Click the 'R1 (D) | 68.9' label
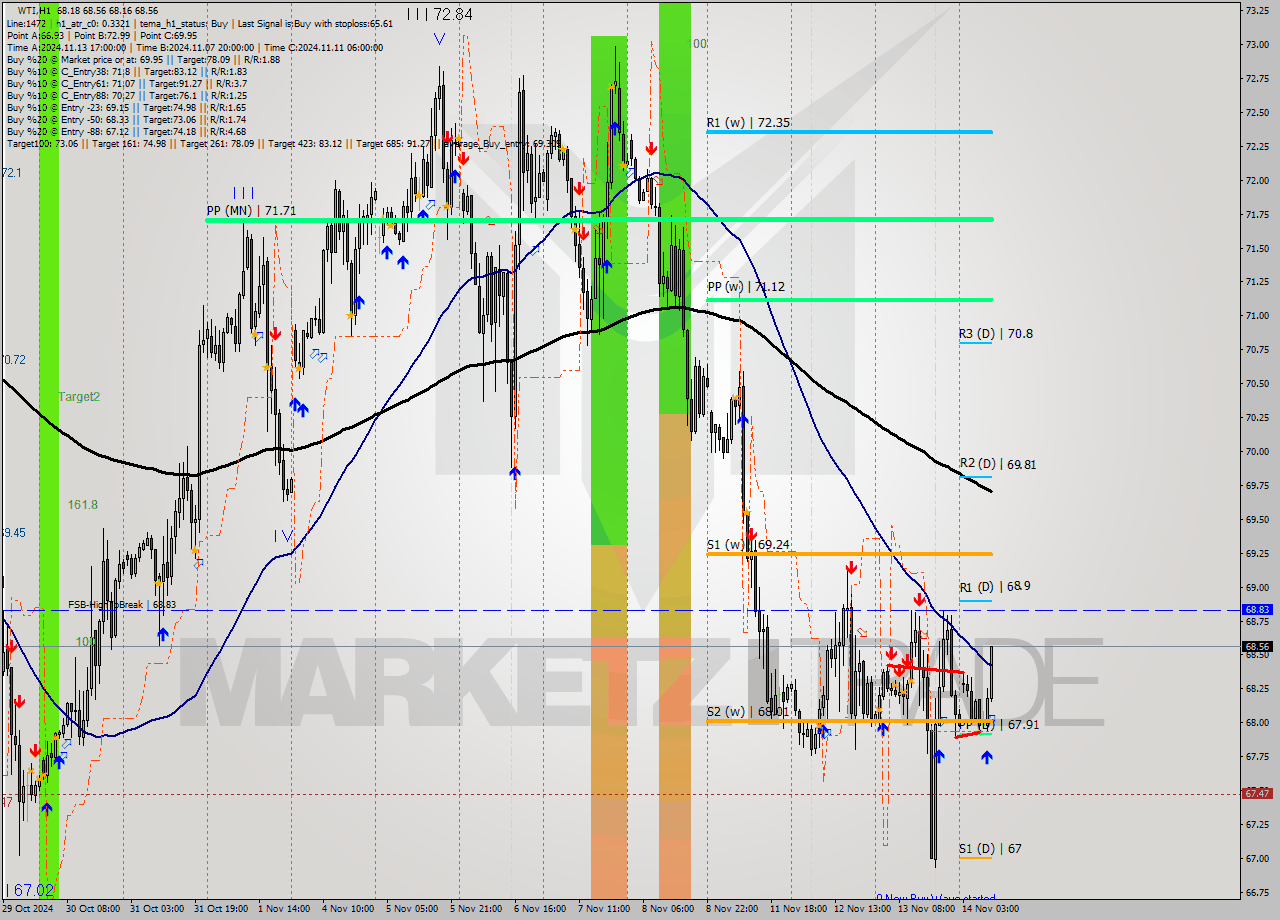Image resolution: width=1280 pixels, height=920 pixels. (995, 587)
